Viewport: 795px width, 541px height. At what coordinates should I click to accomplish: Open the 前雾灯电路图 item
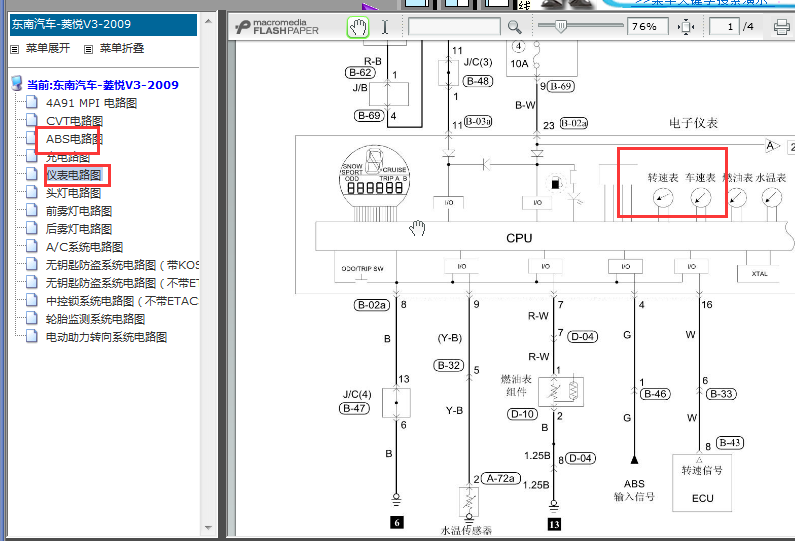[79, 211]
